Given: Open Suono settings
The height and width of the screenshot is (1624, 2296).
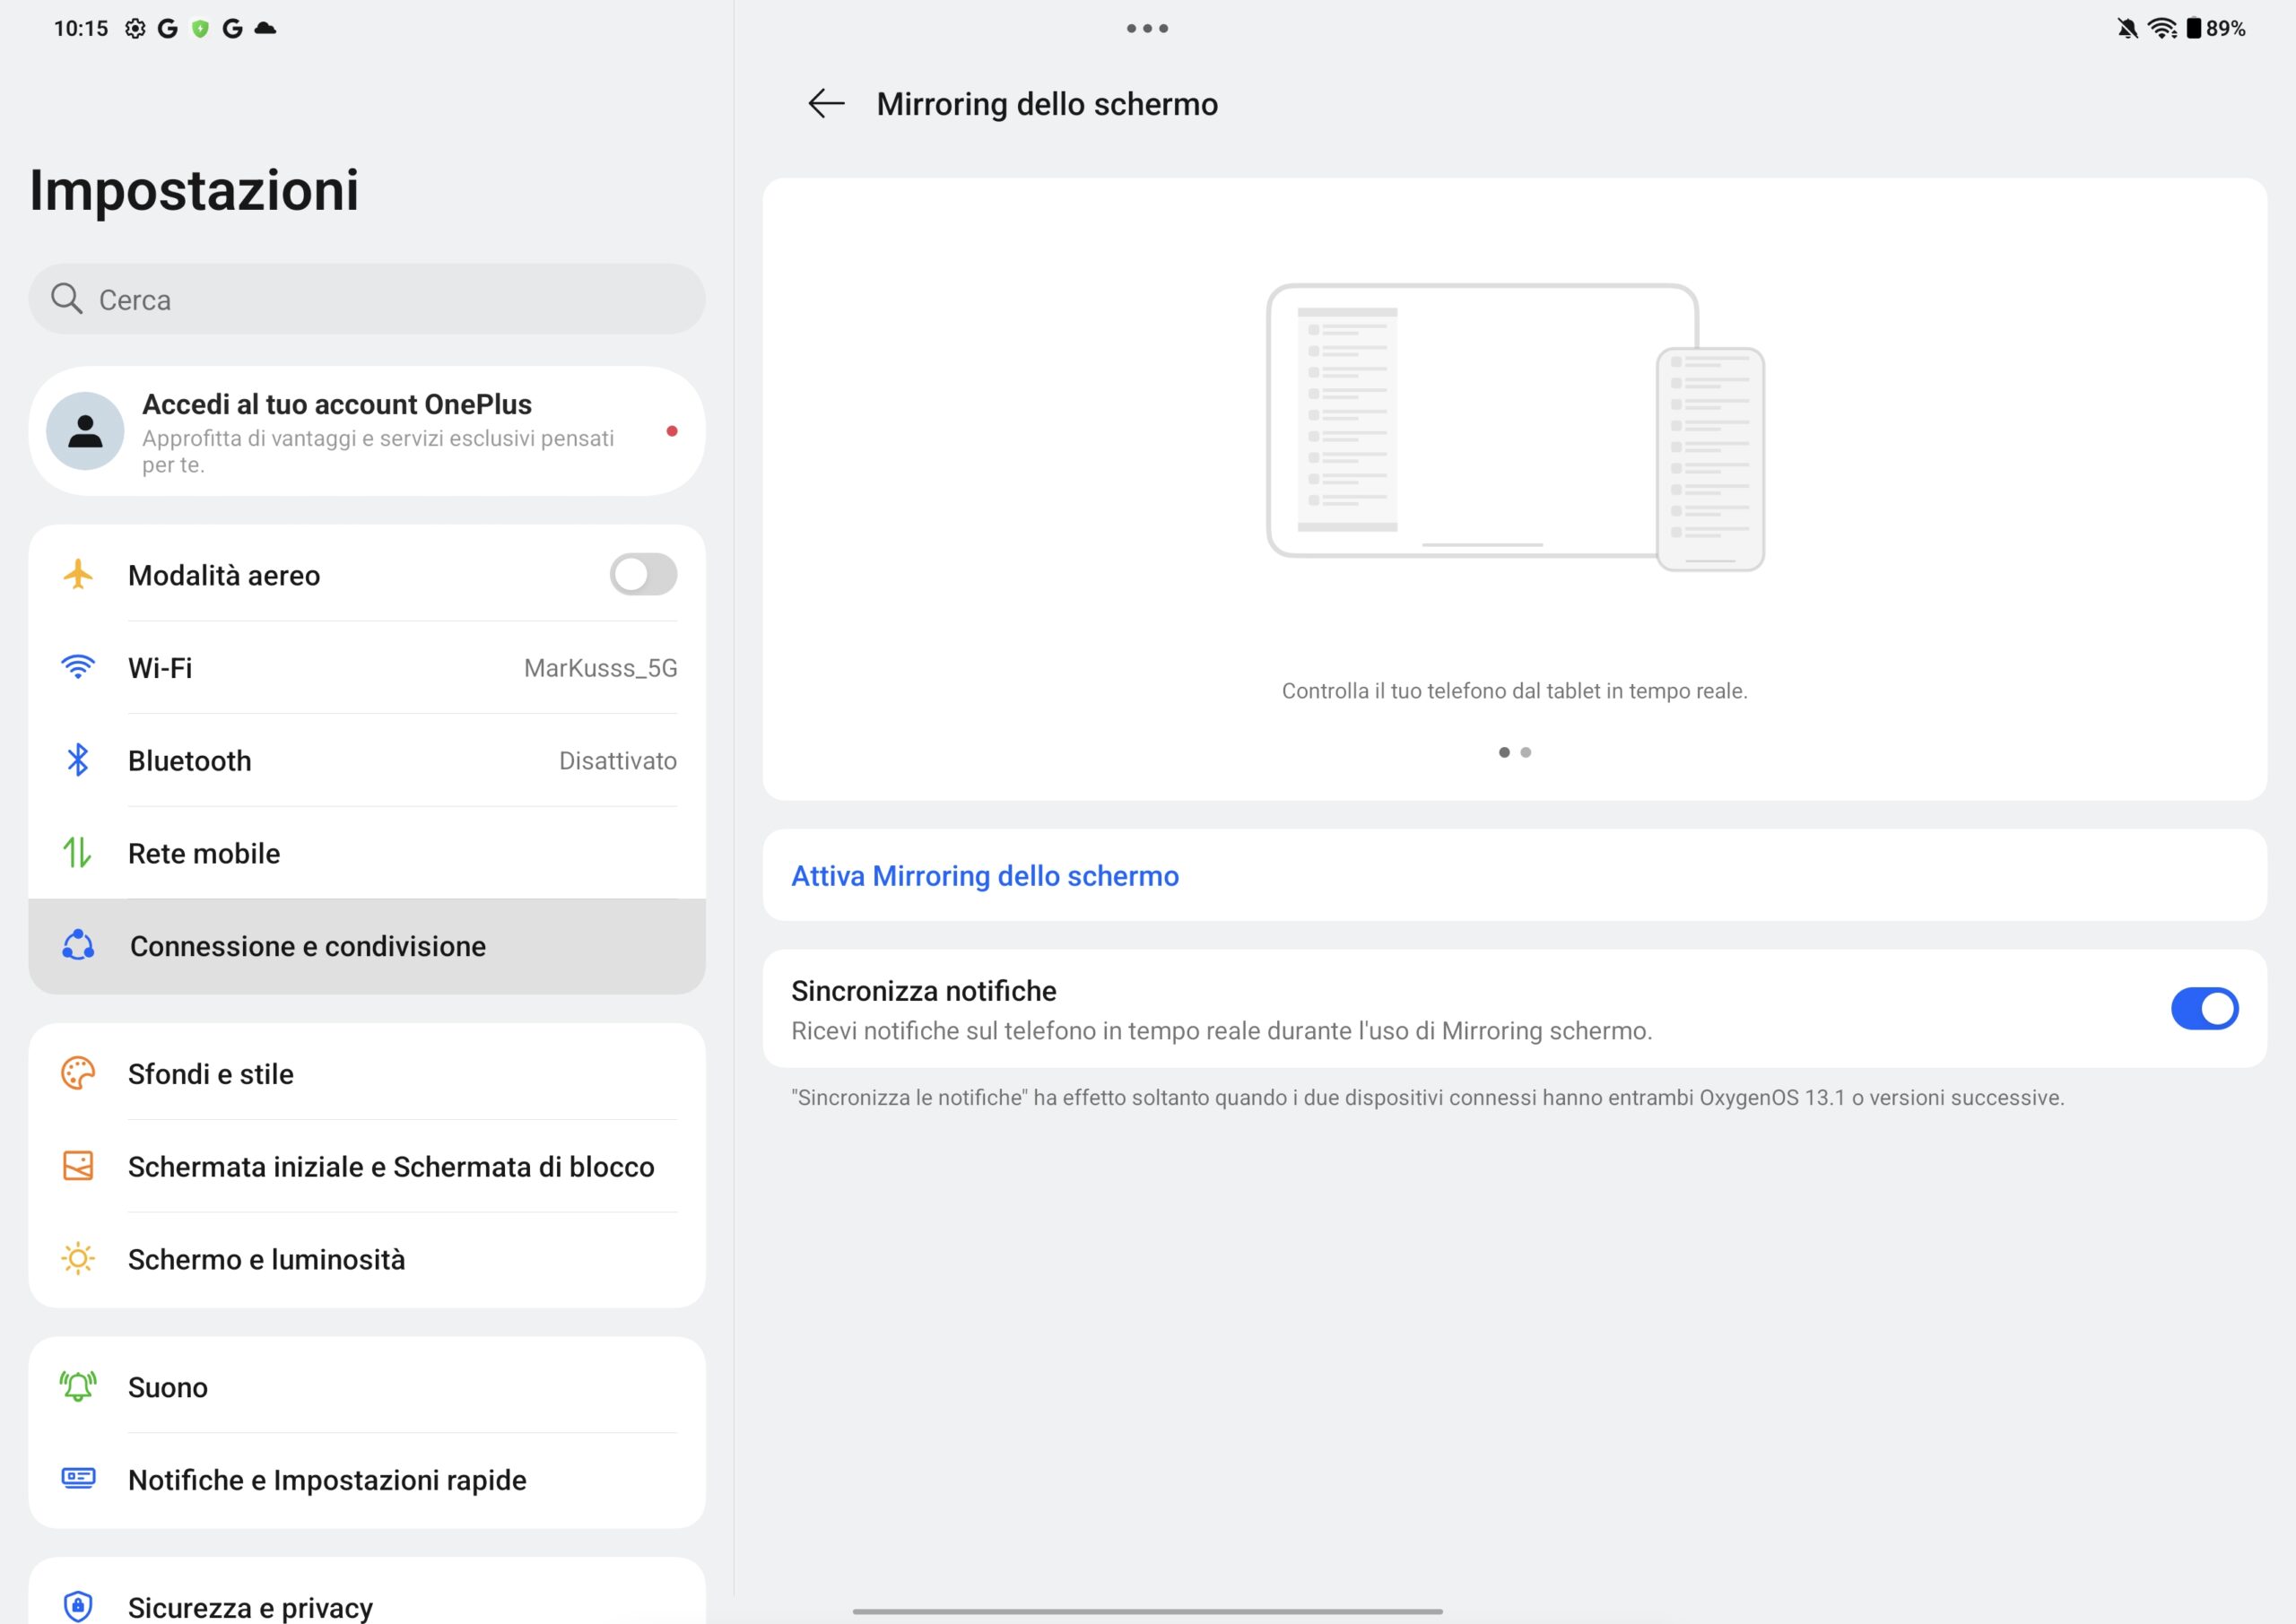Looking at the screenshot, I should 367,1387.
